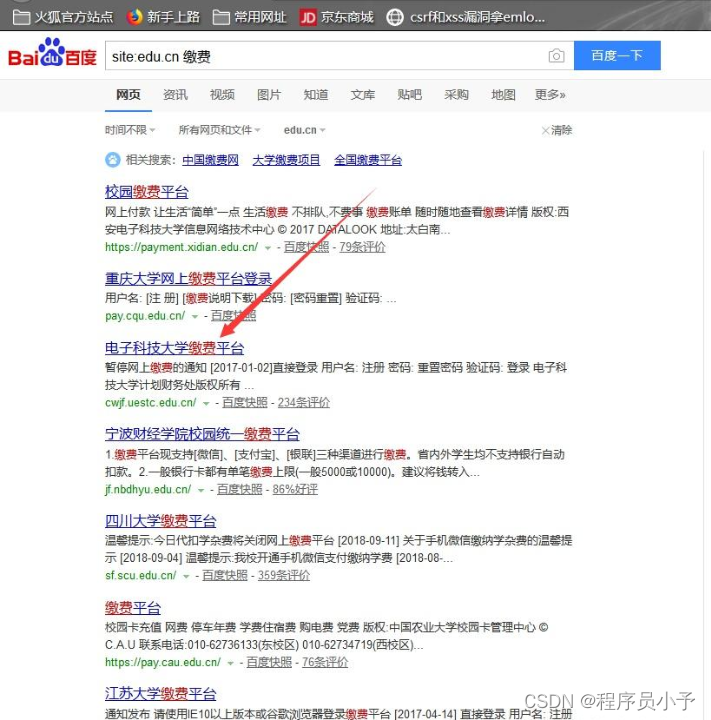The image size is (711, 720).
Task: Click the 百度一下 search button
Action: click(617, 56)
